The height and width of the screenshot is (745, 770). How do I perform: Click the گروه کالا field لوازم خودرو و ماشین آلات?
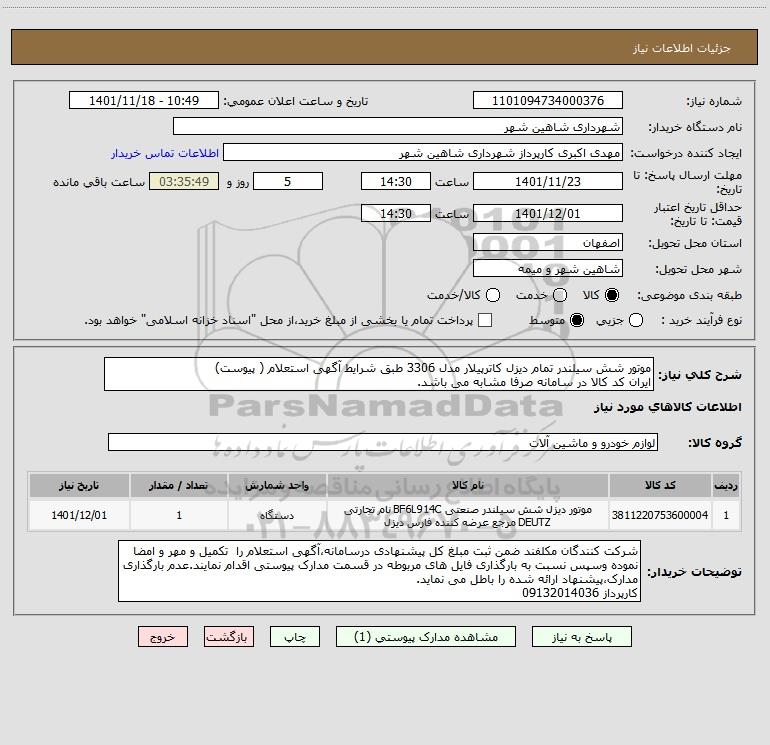click(x=383, y=442)
